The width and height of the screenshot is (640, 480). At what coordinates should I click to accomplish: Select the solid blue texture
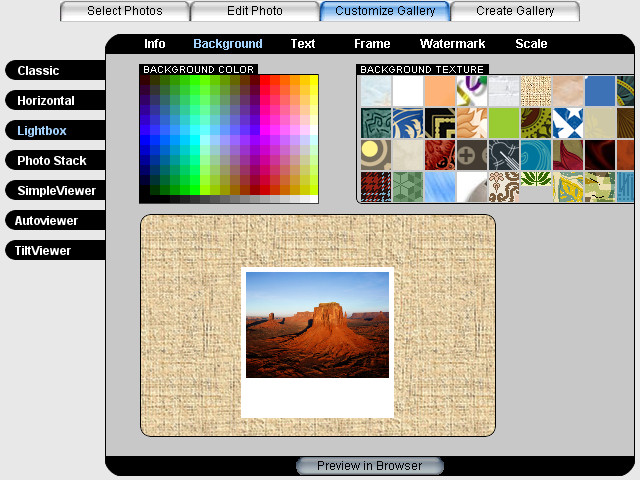[x=600, y=91]
